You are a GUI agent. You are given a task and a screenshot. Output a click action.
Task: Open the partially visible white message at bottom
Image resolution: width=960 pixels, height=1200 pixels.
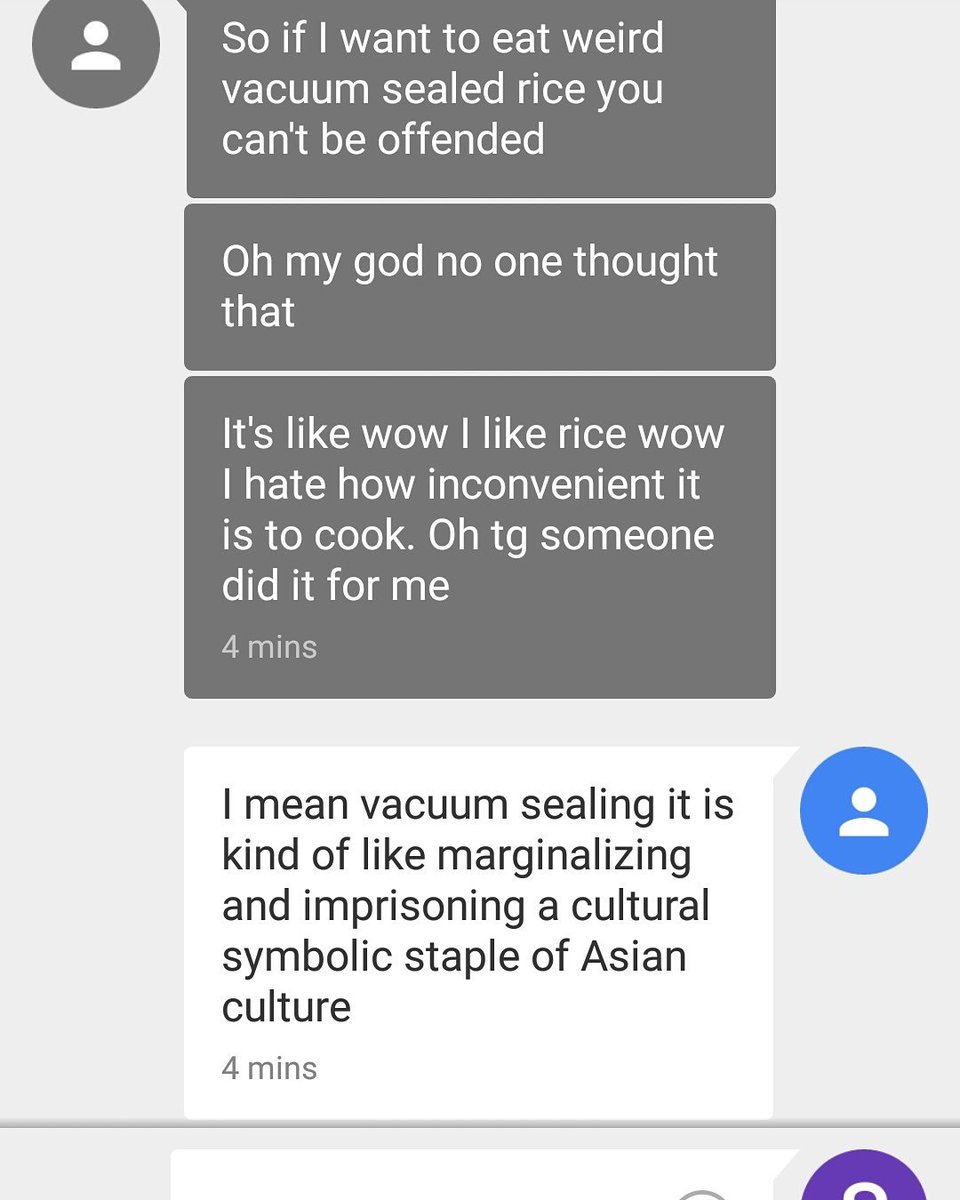click(484, 1175)
